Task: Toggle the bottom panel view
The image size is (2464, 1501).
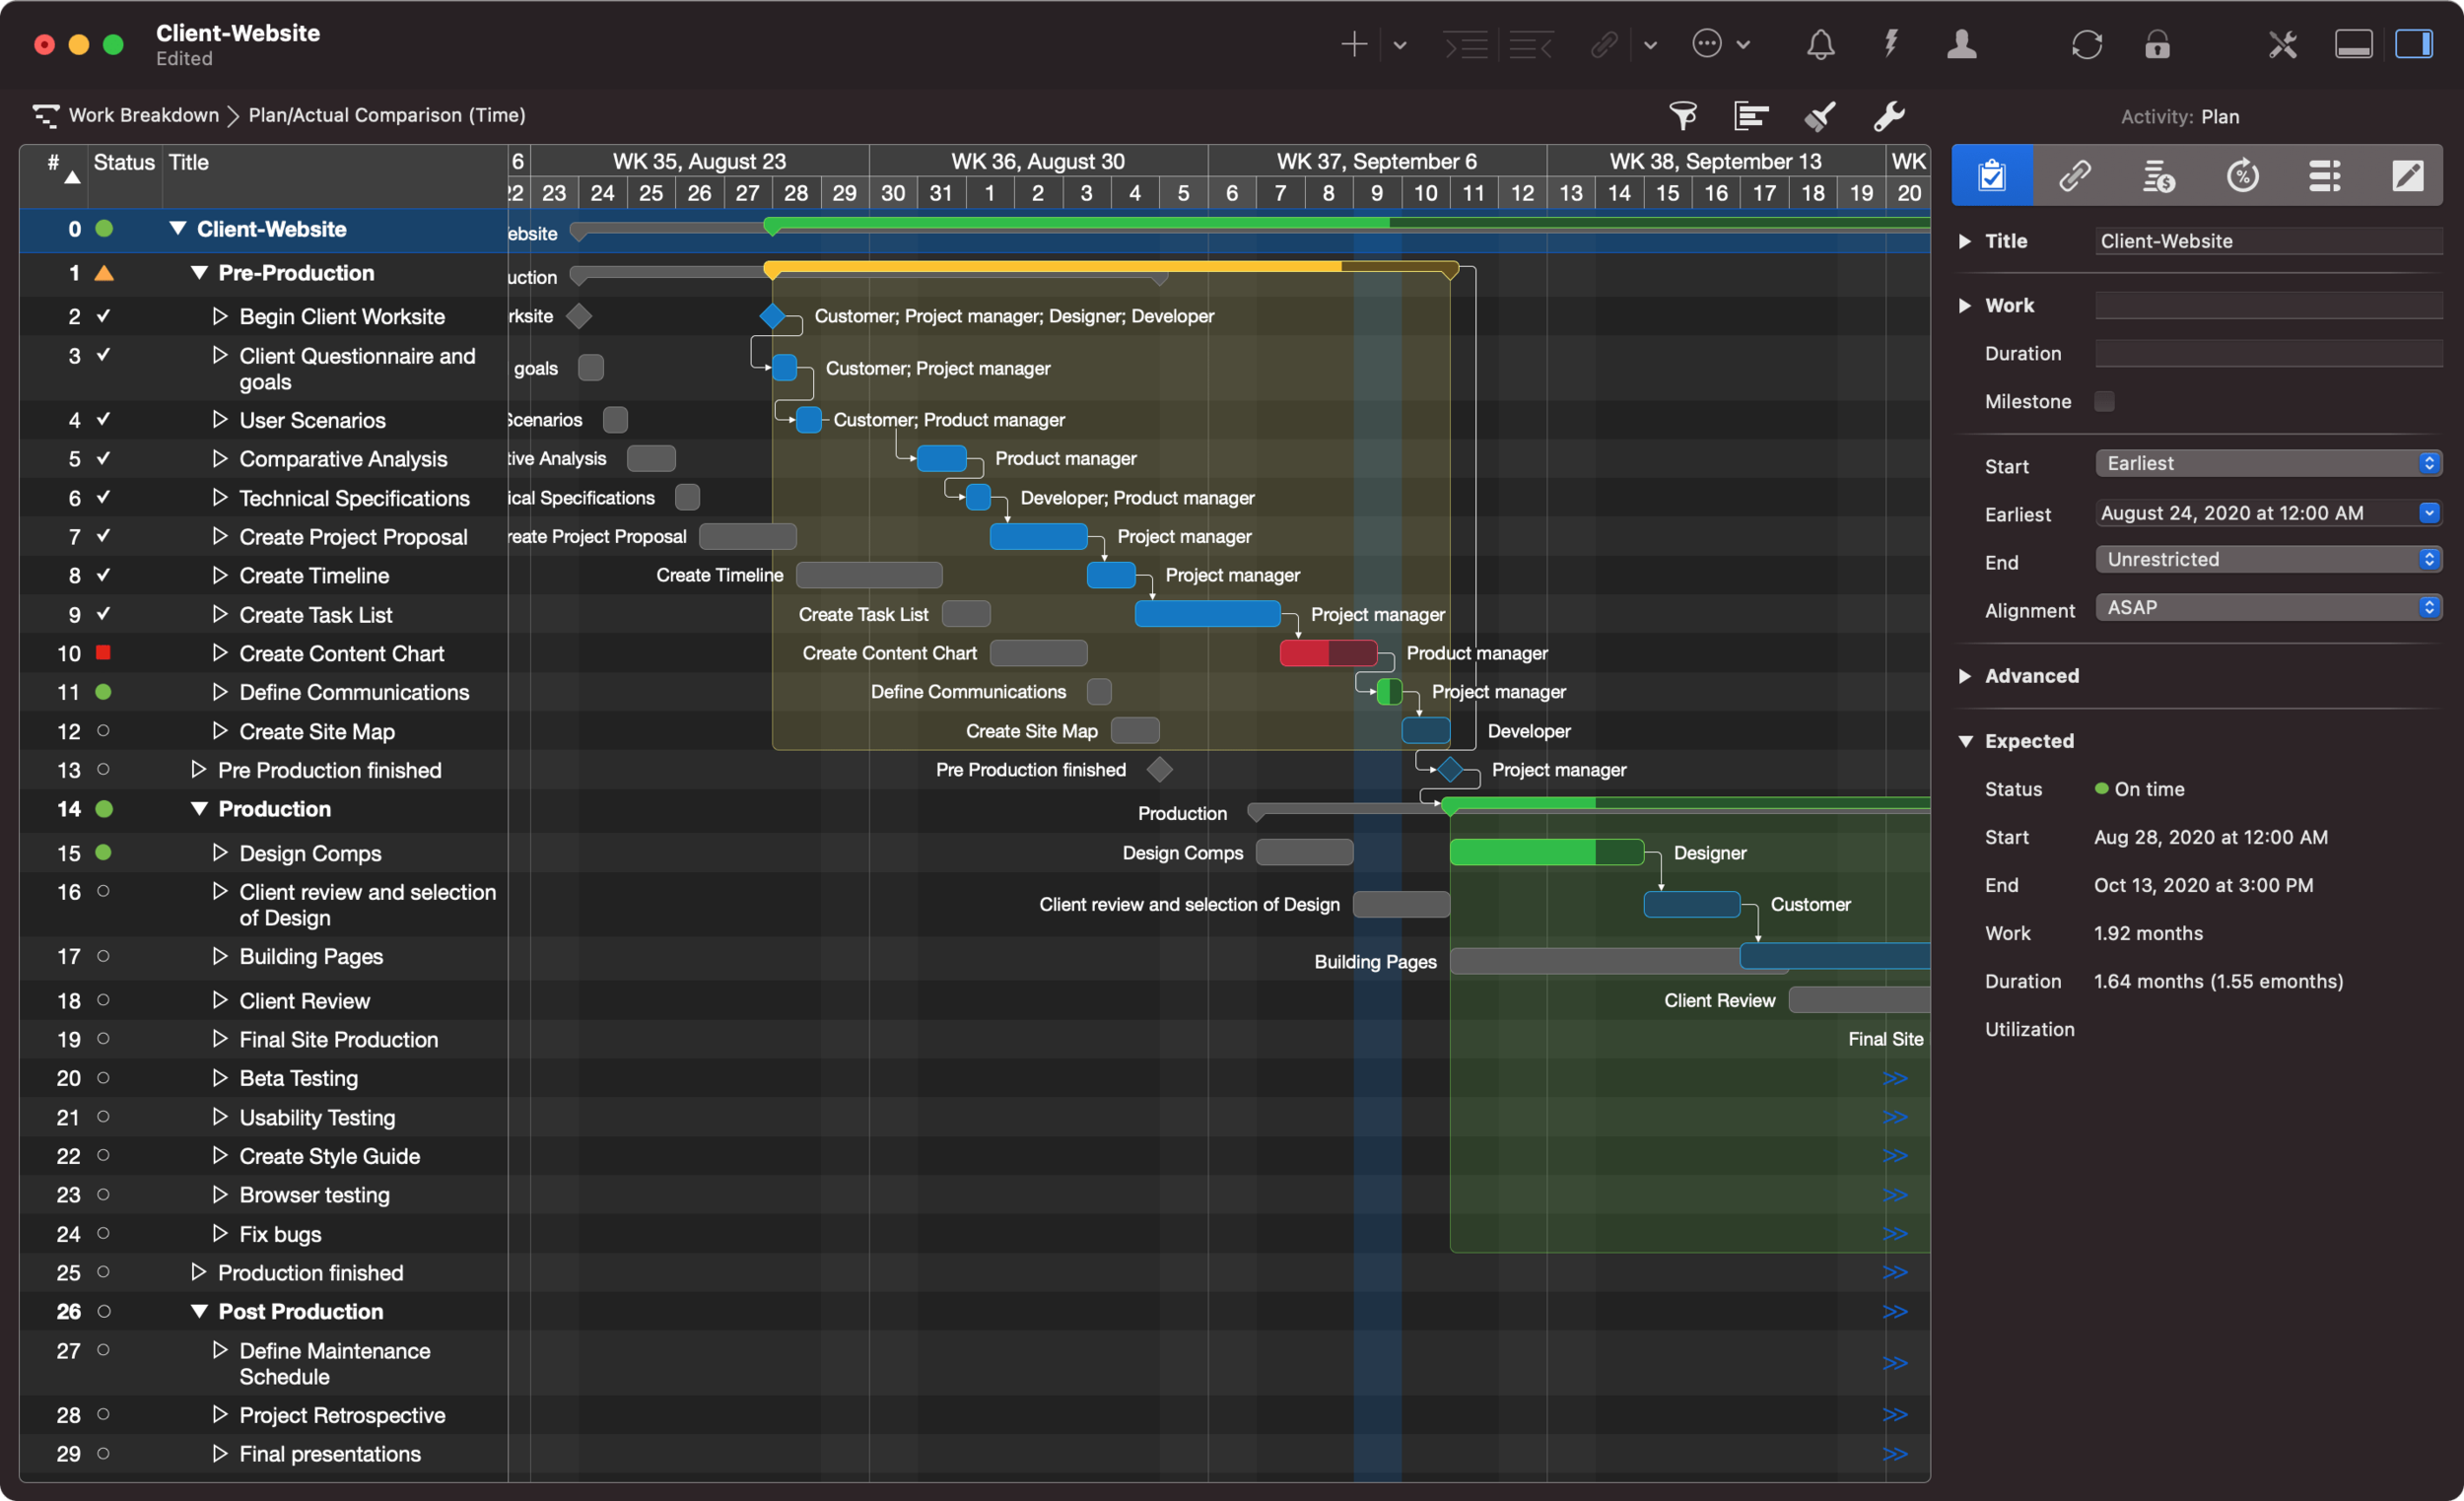Action: point(2352,45)
